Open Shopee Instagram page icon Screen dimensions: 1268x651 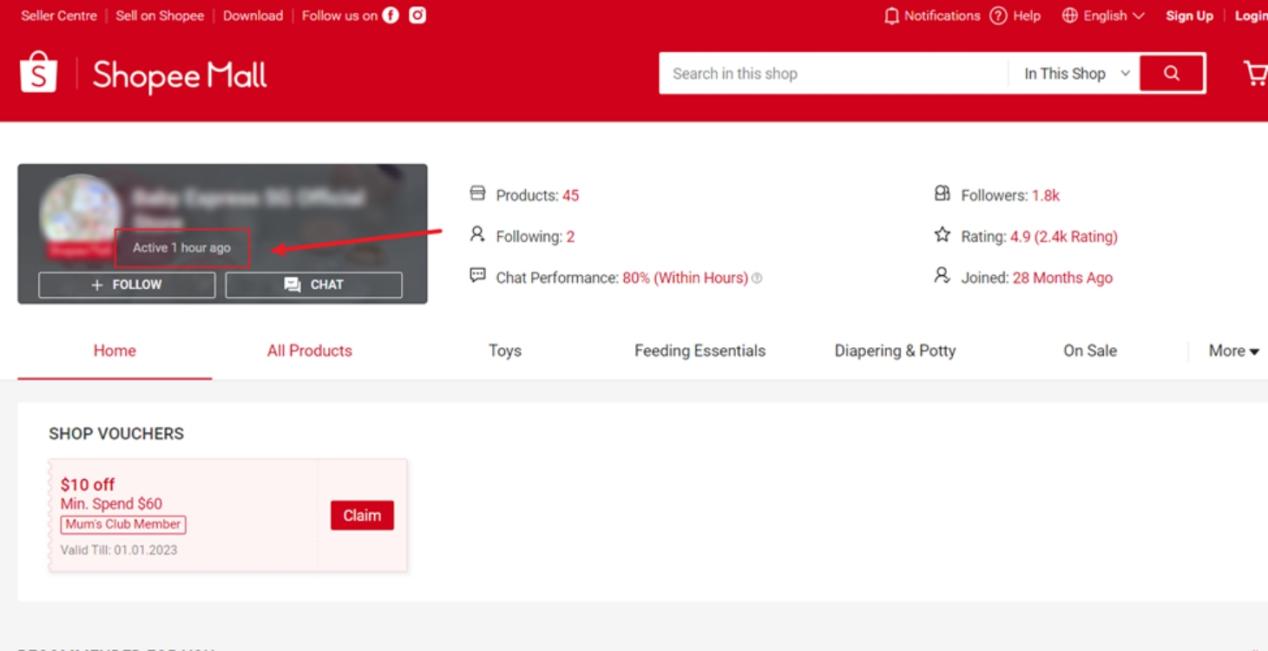[x=418, y=15]
